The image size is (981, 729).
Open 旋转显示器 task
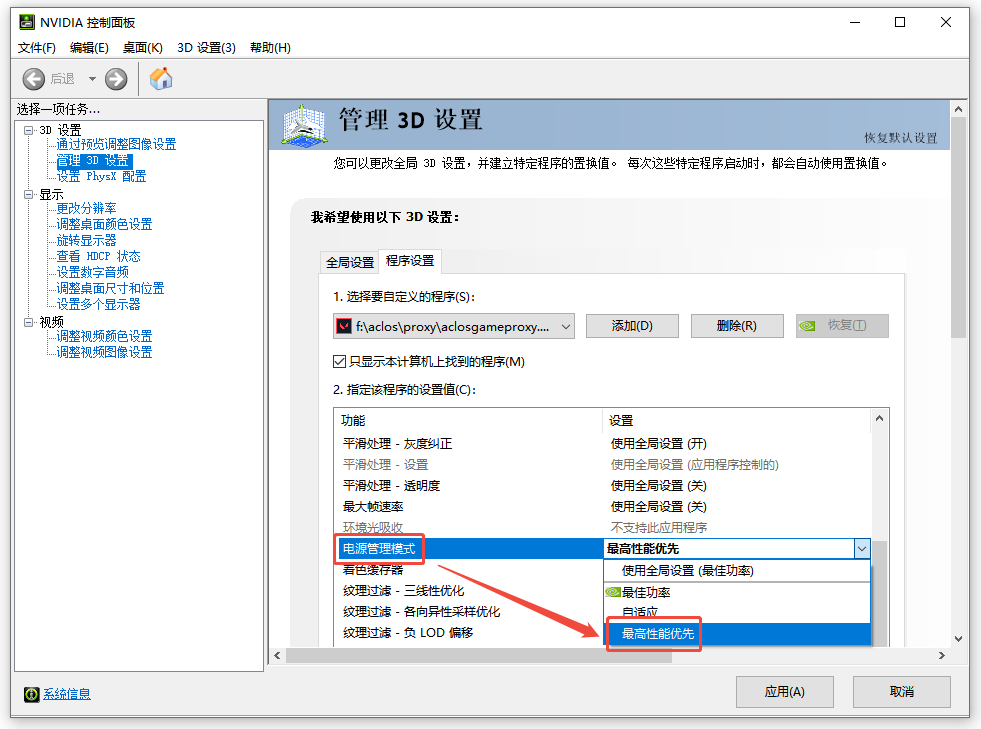[86, 240]
